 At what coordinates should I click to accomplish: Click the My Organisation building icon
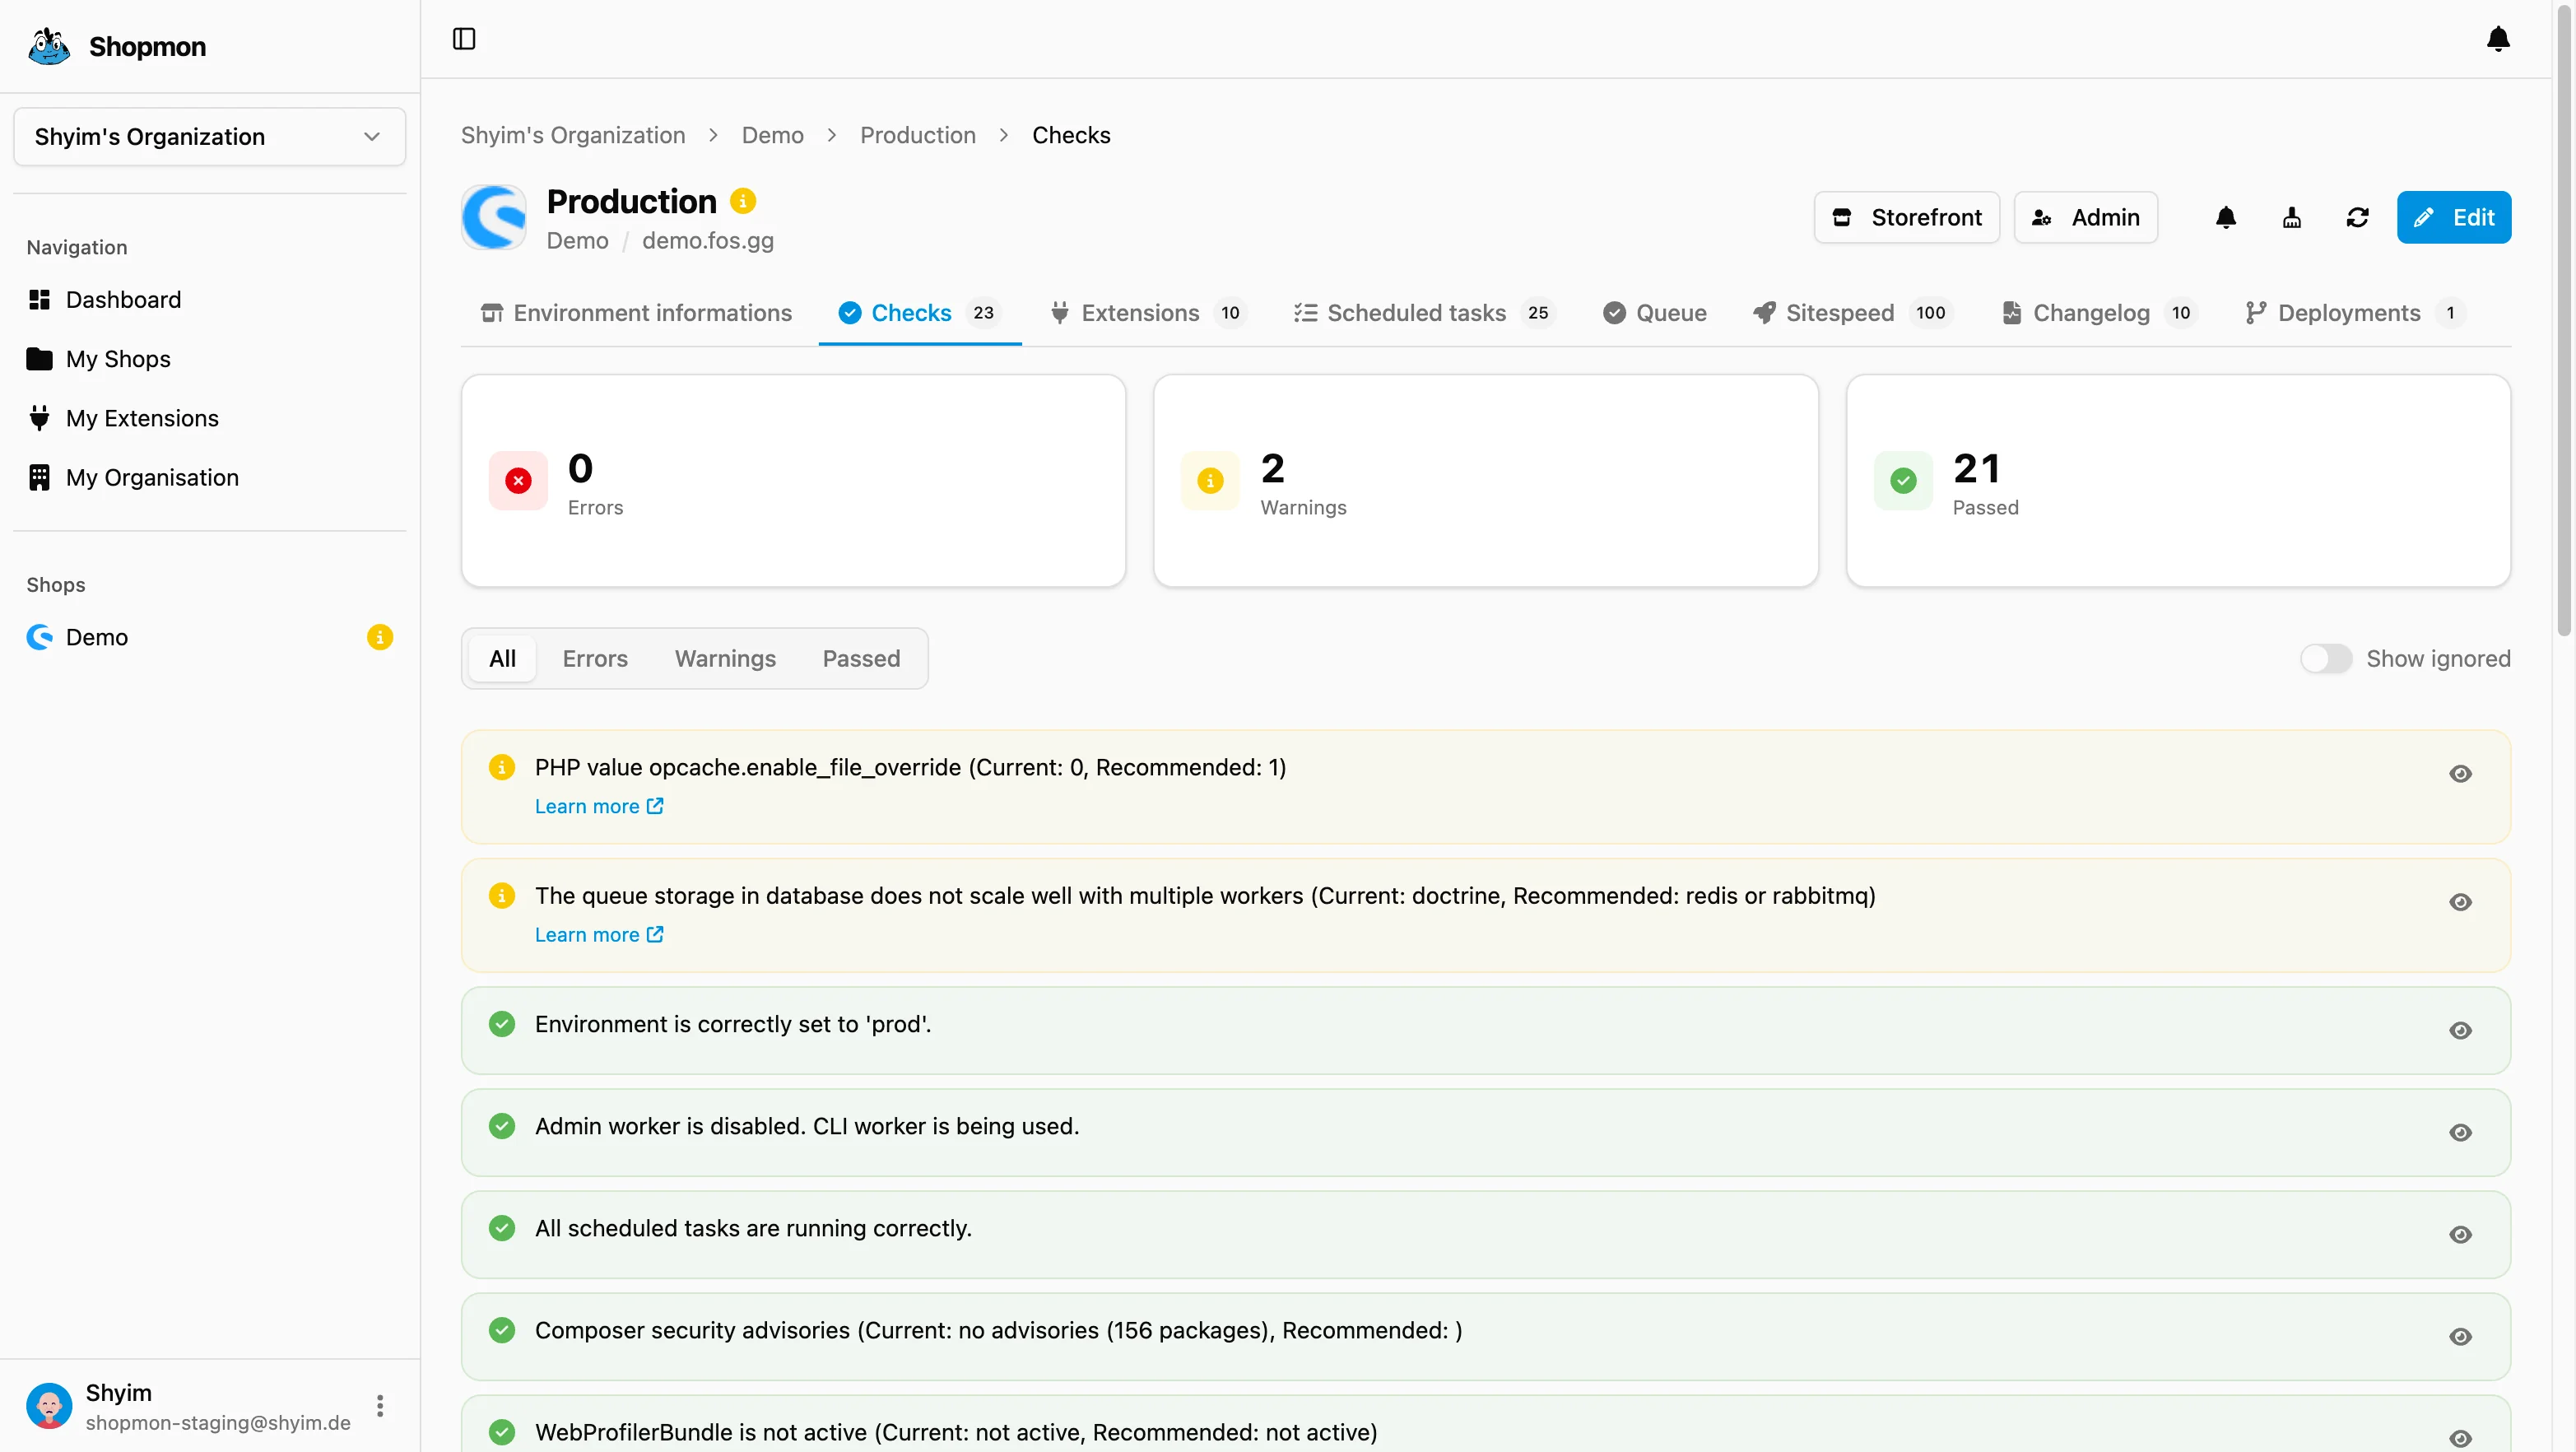(x=39, y=477)
